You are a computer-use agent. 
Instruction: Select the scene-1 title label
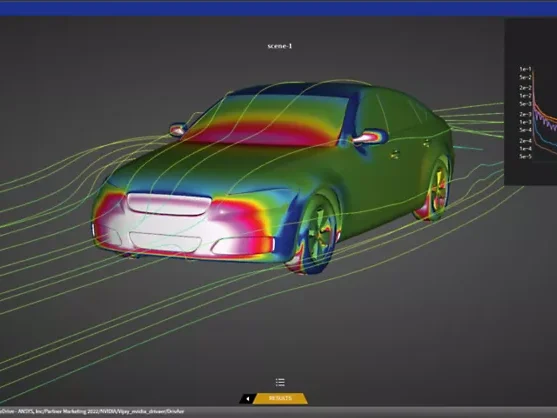(x=280, y=46)
